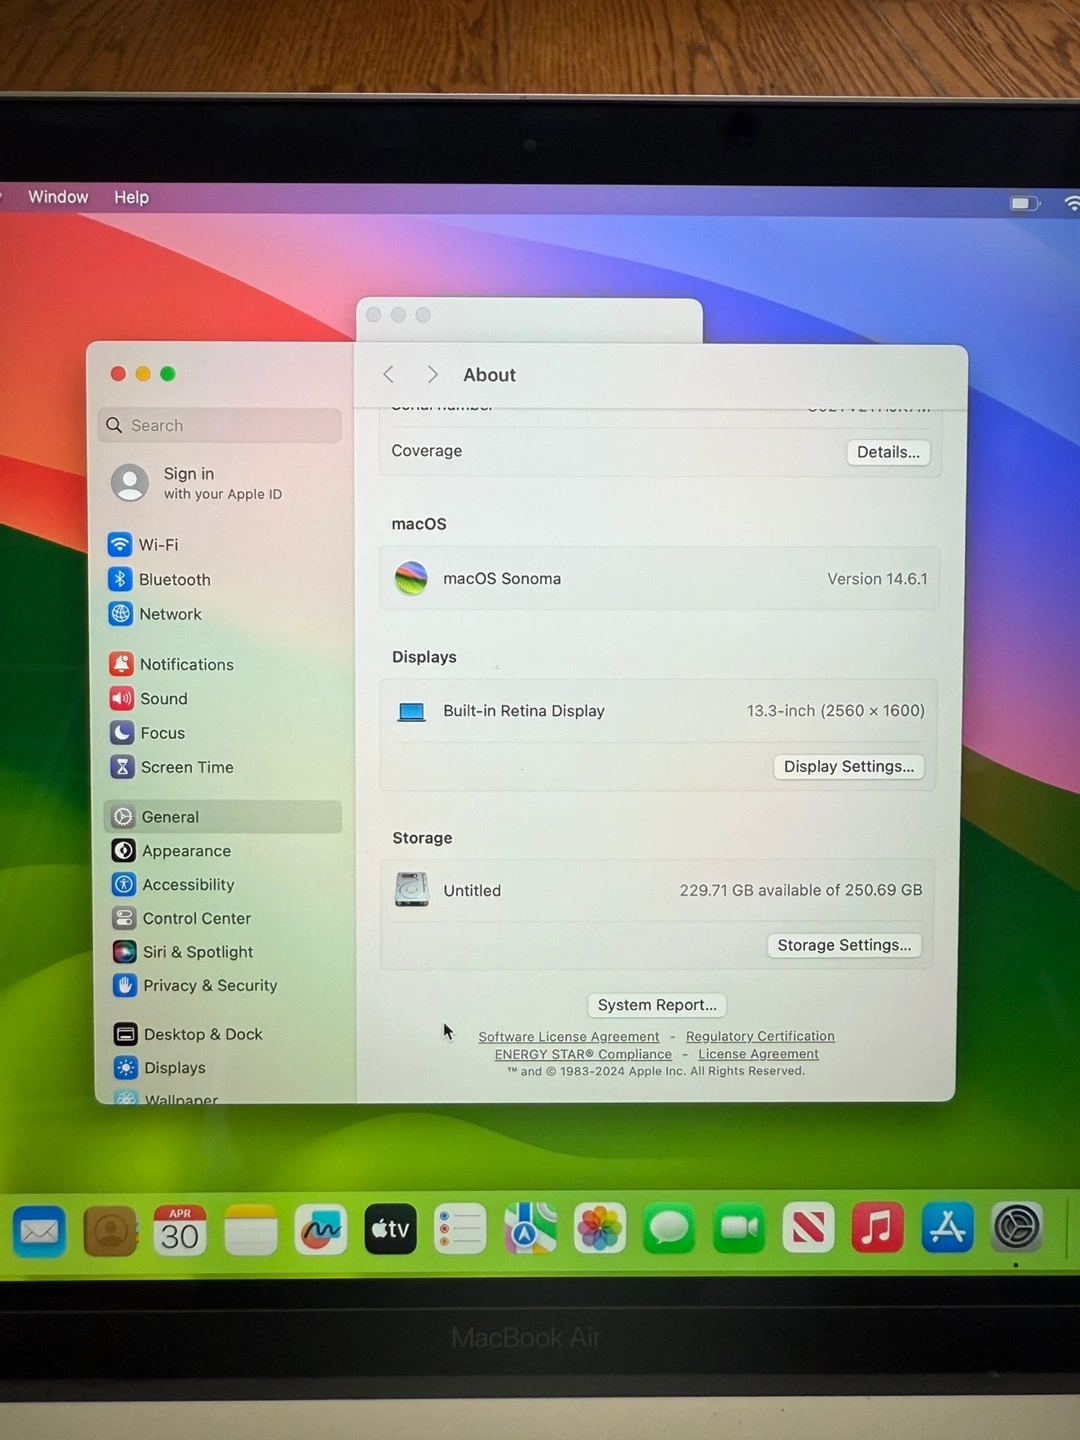Click the 13.3-inch (2560 × 1600) text
1080x1440 pixels.
click(x=836, y=711)
